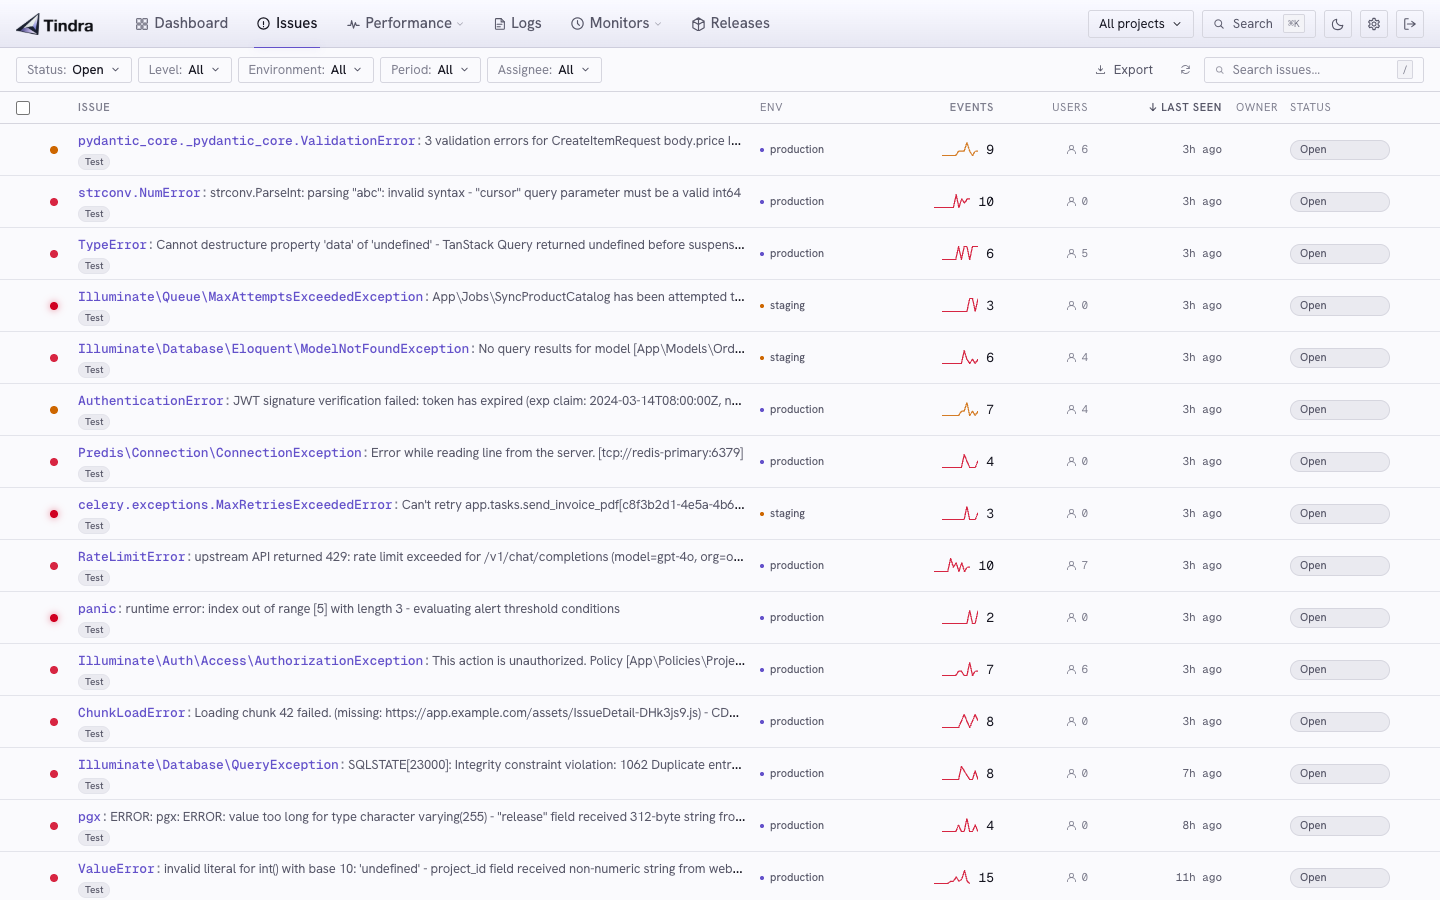The image size is (1440, 900).
Task: Click severity dot for pgx ERROR issue
Action: pos(54,826)
